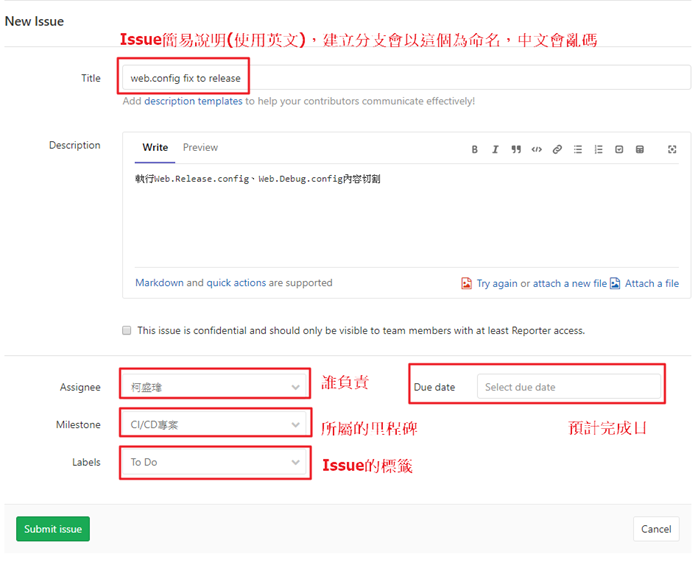This screenshot has height=562, width=698.
Task: Add a link via toolbar icon
Action: 558,149
